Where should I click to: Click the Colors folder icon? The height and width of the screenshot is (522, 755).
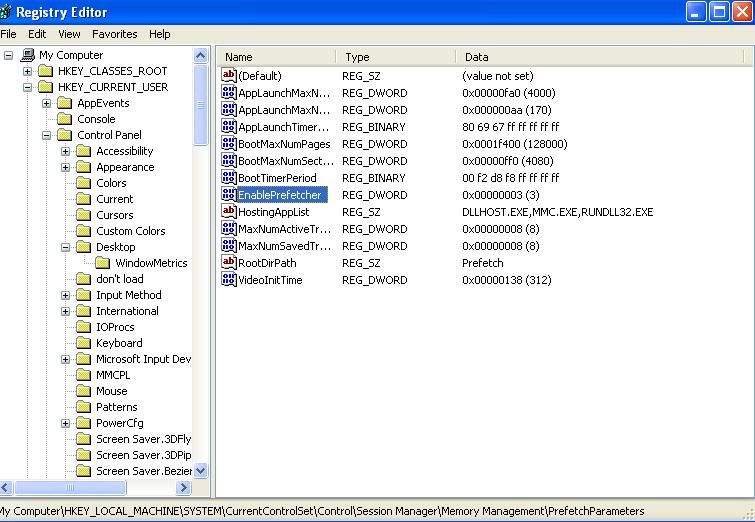tap(84, 183)
